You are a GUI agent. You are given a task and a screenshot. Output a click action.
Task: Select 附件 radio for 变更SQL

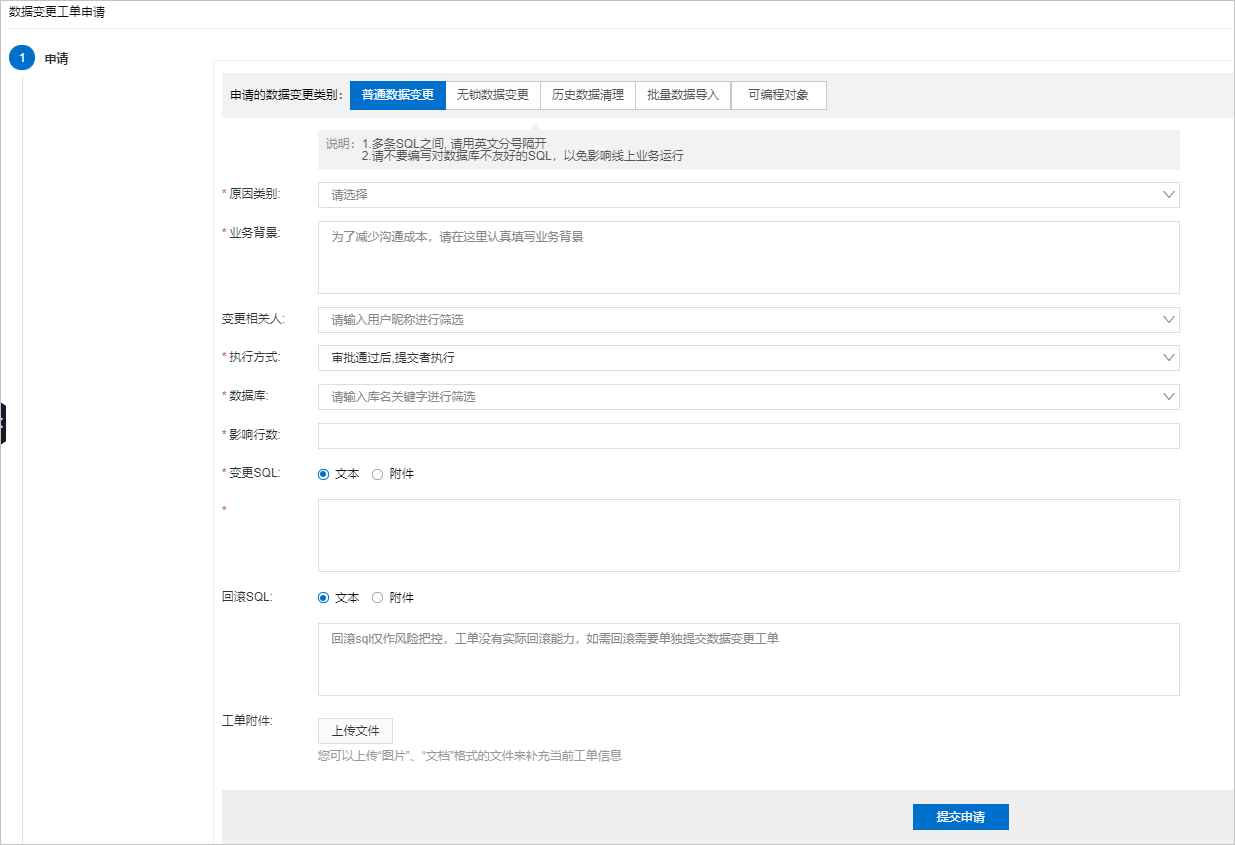377,474
